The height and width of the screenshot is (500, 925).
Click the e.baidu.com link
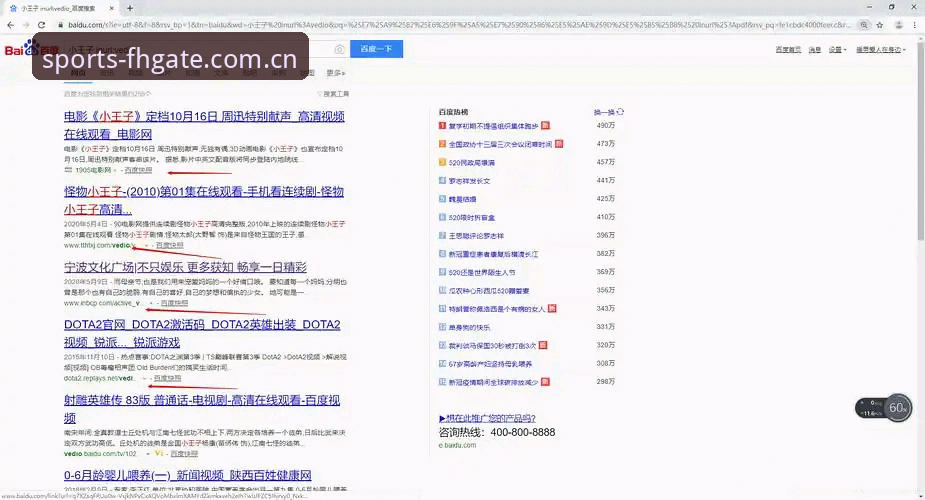457,445
